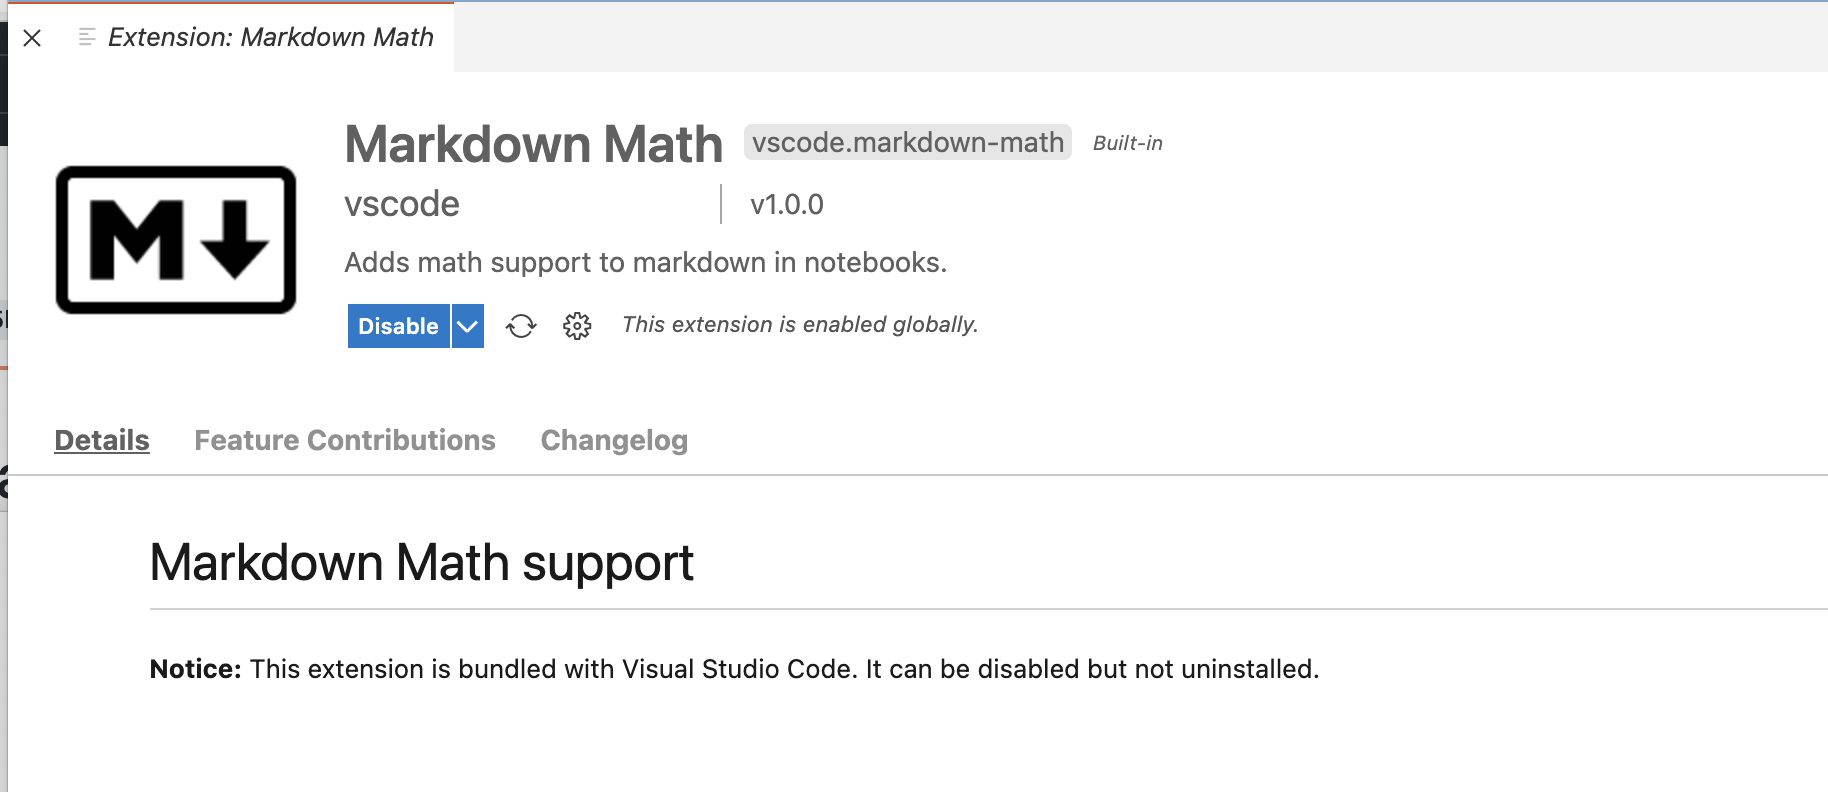Click the version label v1.0.0
The image size is (1828, 792).
coord(783,204)
